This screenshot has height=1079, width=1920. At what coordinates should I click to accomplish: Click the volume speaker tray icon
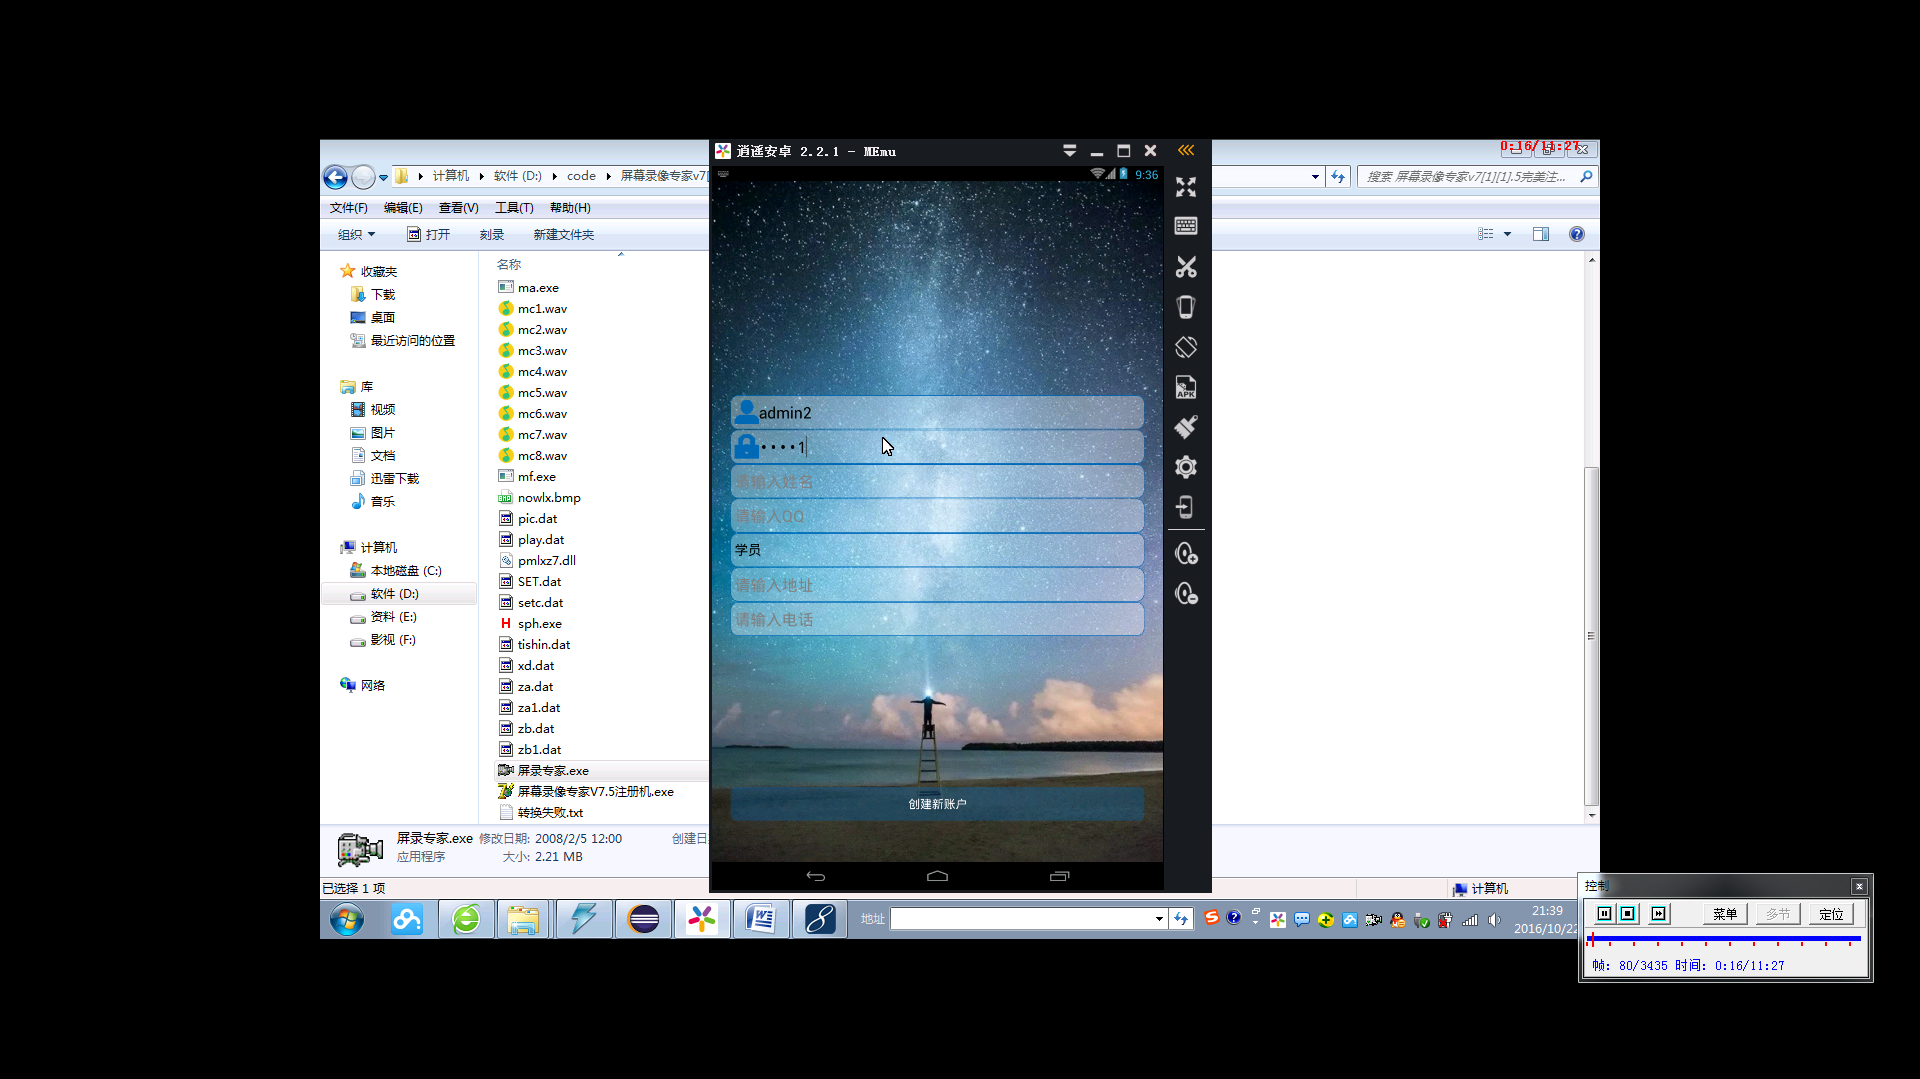[1494, 920]
